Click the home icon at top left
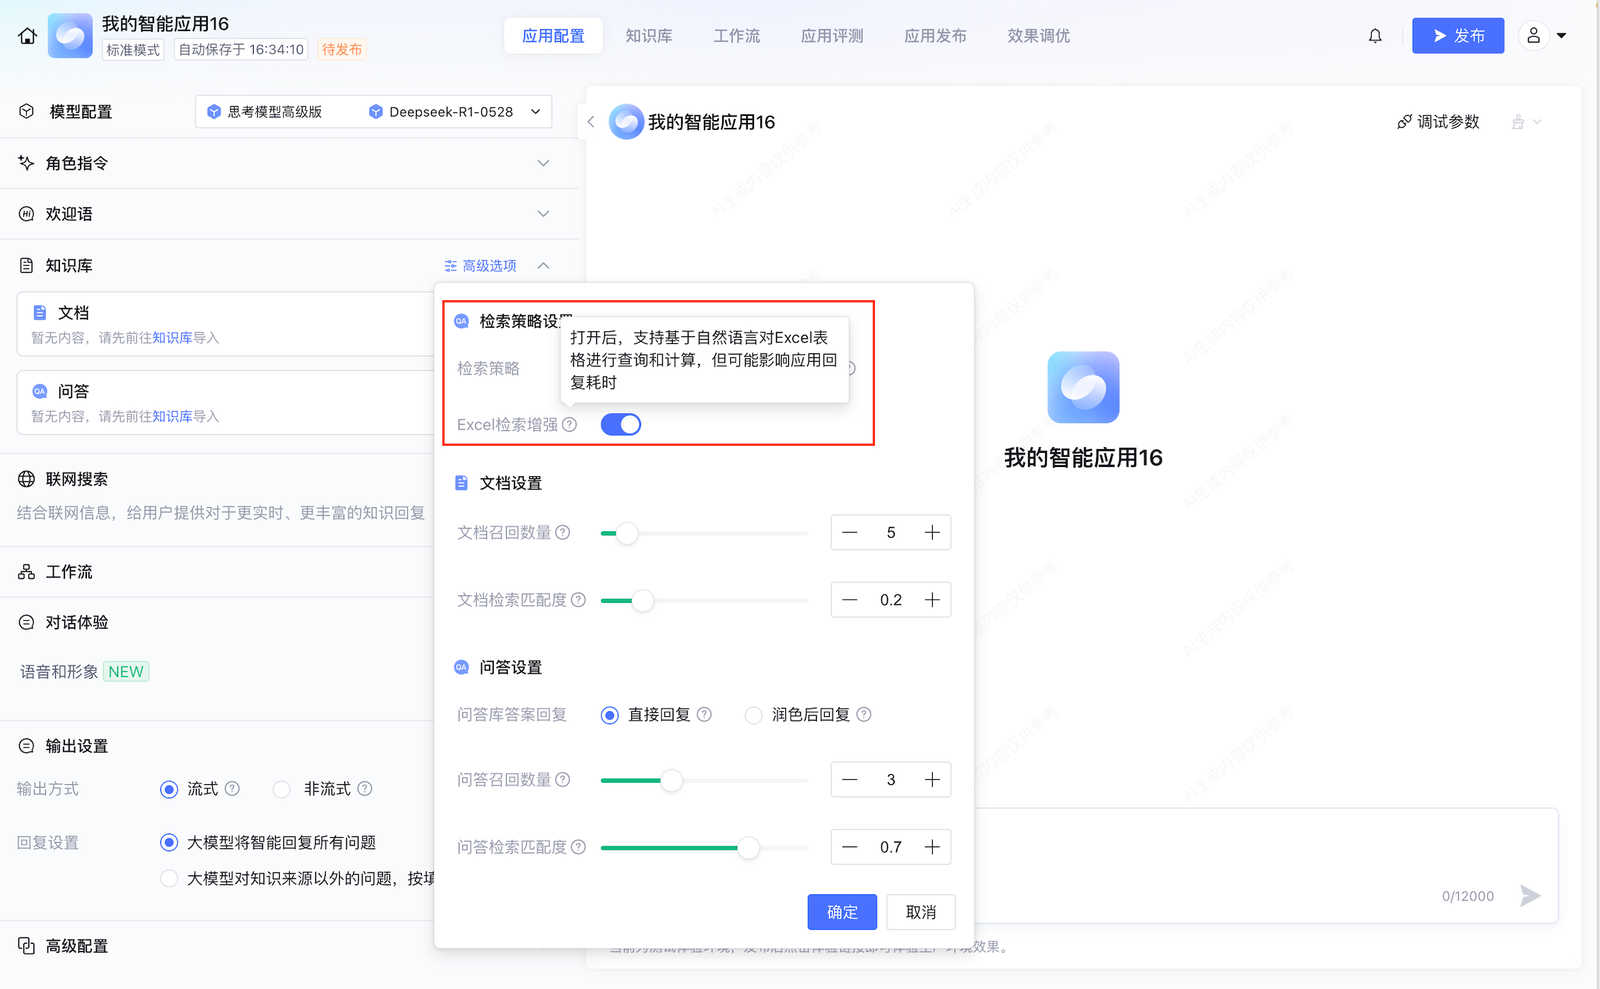Image resolution: width=1600 pixels, height=989 pixels. point(27,36)
